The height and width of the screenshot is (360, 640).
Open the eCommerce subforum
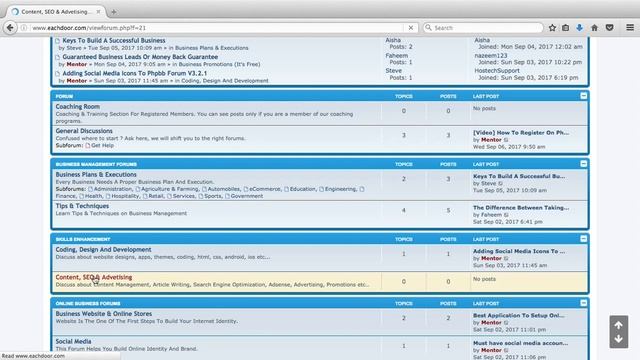(264, 189)
